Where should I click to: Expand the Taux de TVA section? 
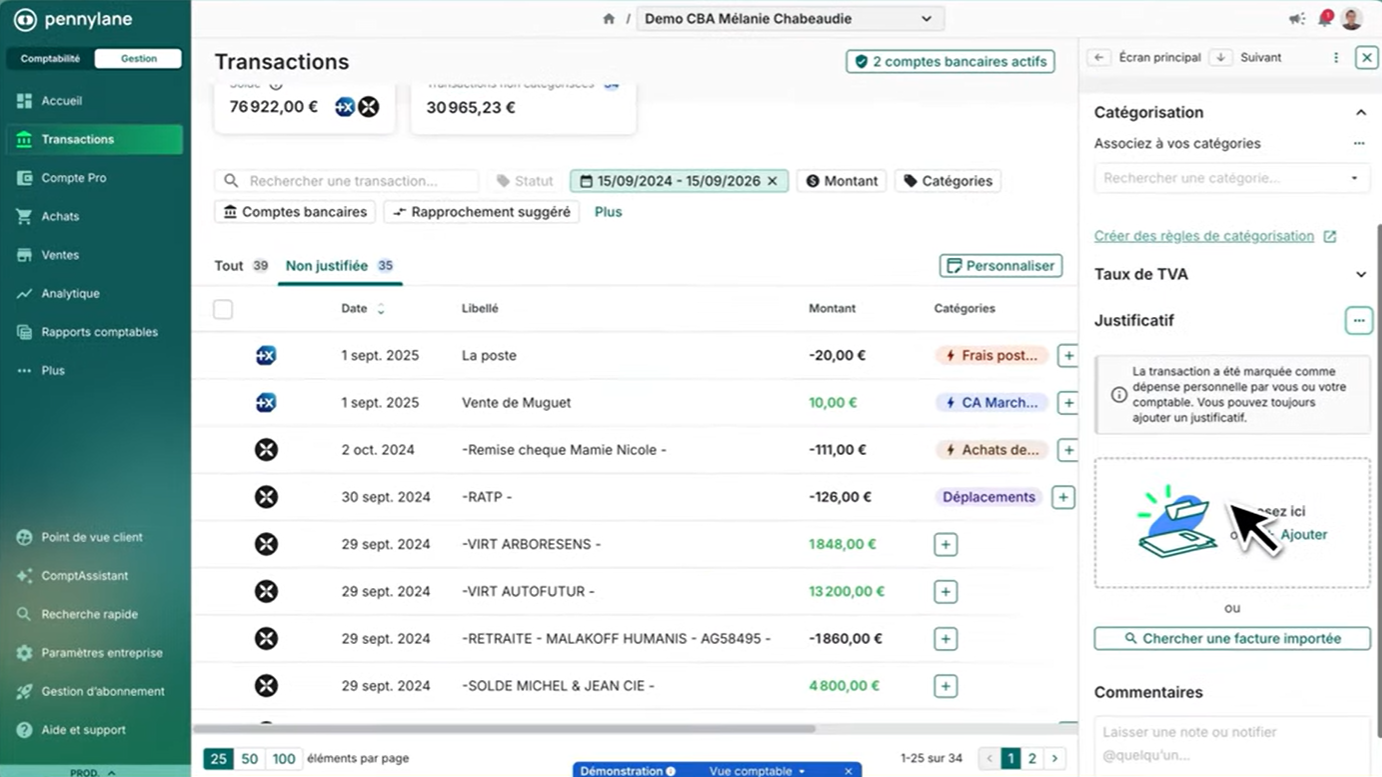point(1360,274)
